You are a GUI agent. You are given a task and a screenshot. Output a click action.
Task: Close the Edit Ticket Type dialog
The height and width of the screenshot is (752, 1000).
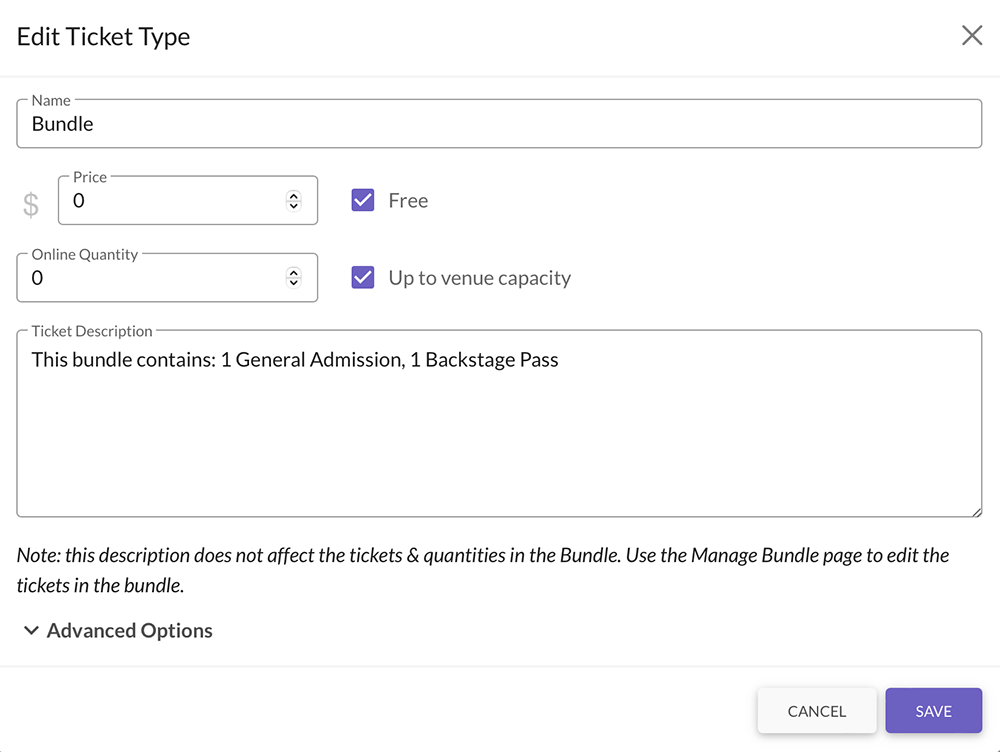(x=972, y=36)
